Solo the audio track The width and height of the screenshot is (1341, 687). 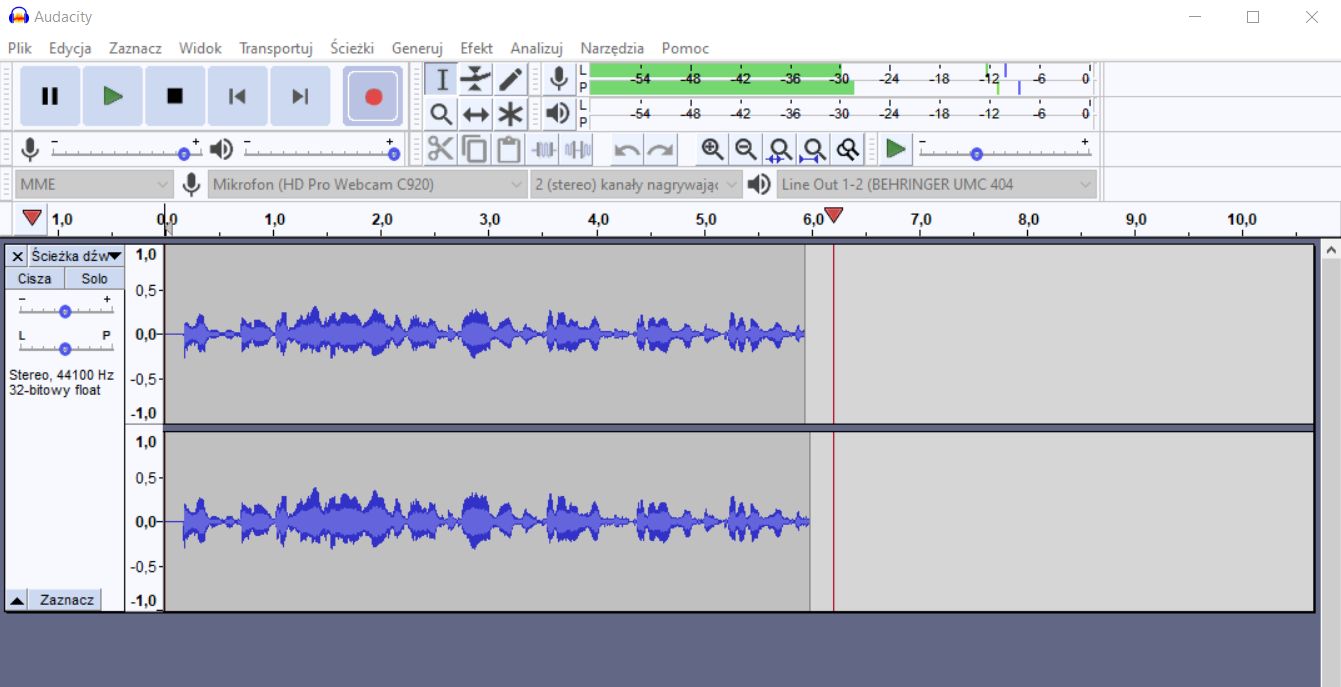(x=94, y=278)
